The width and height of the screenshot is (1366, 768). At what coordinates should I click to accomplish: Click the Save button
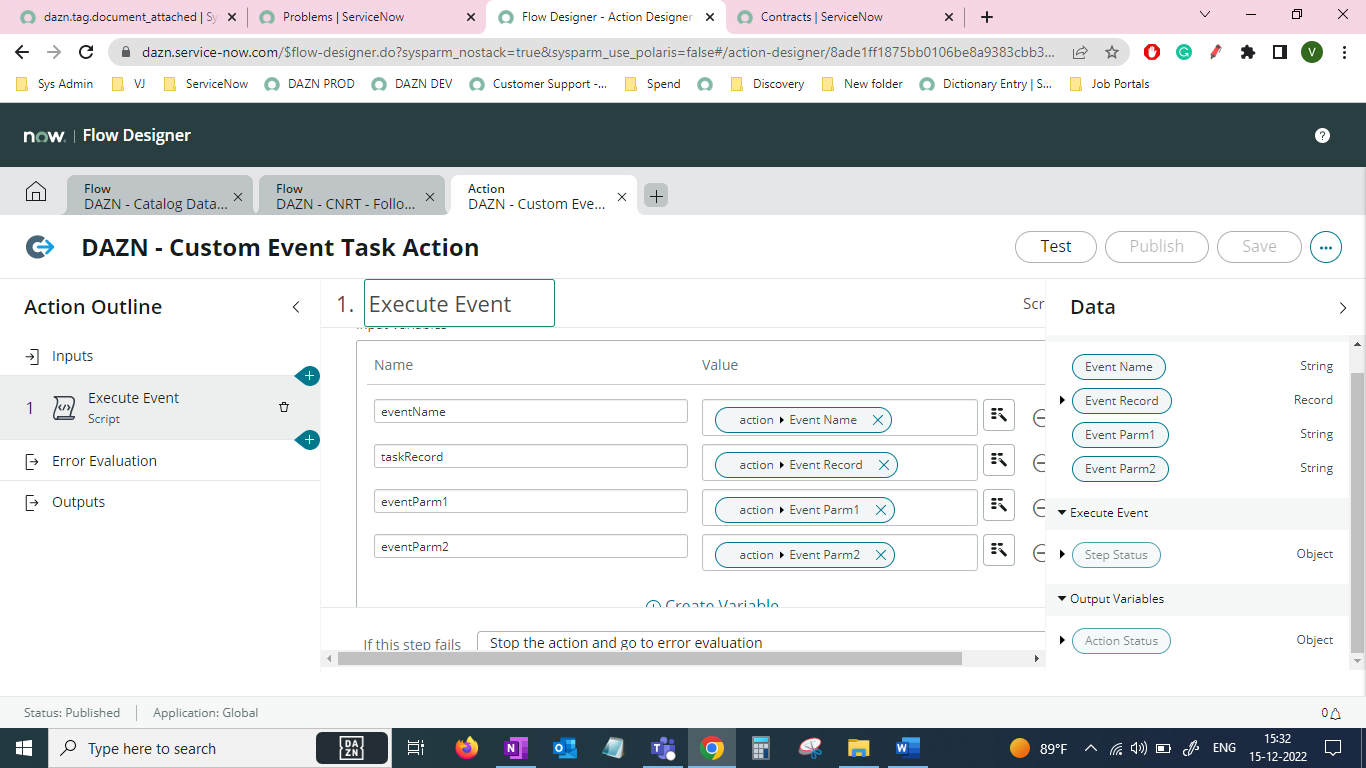tap(1259, 246)
